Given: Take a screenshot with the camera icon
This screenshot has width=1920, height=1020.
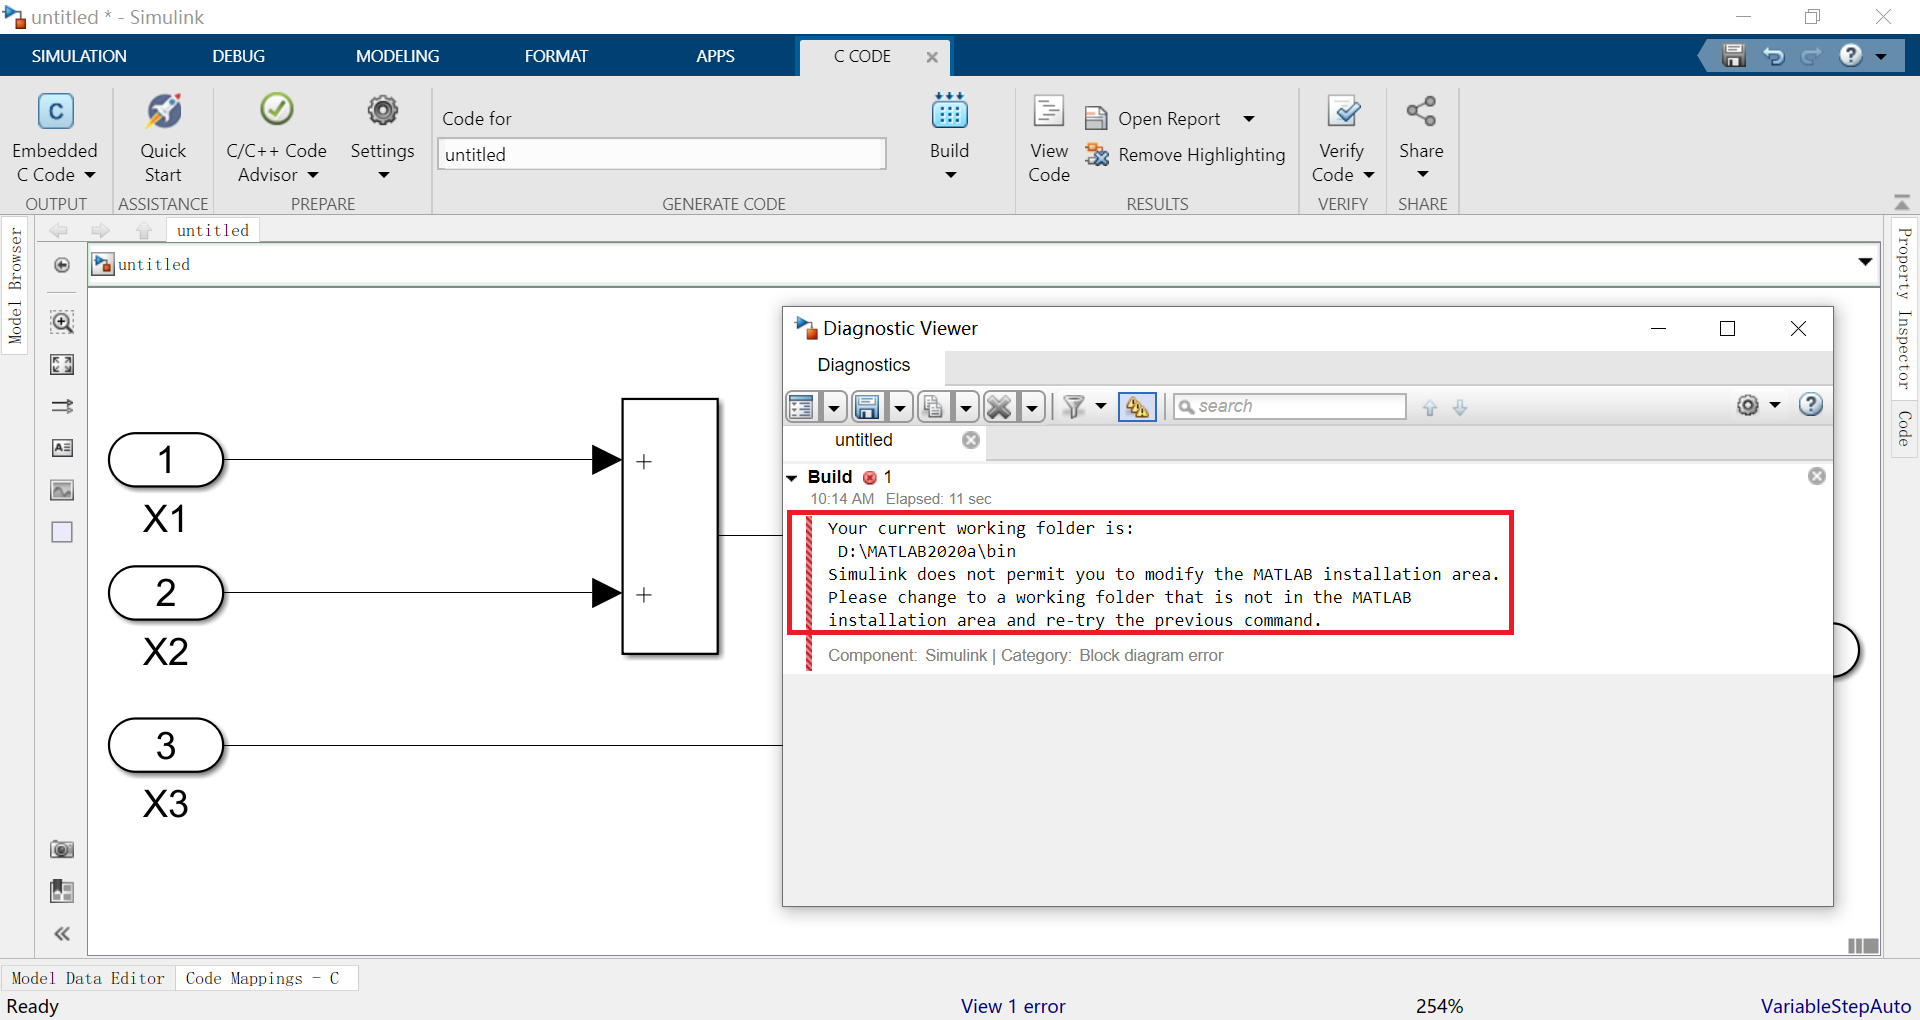Looking at the screenshot, I should point(62,849).
